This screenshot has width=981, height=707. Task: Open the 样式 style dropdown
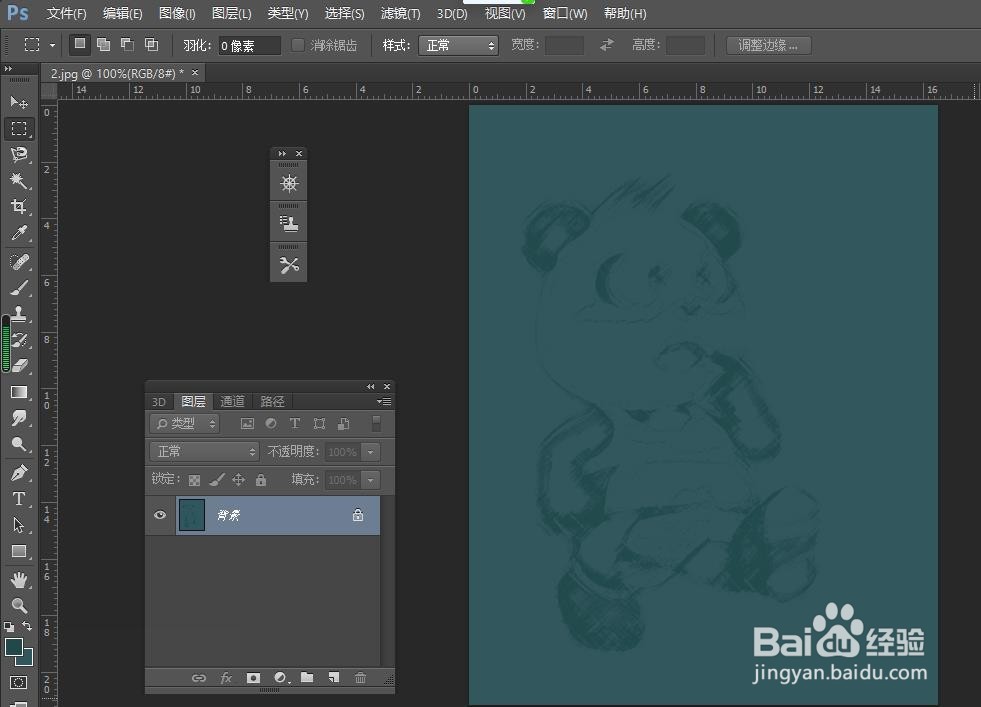(458, 45)
